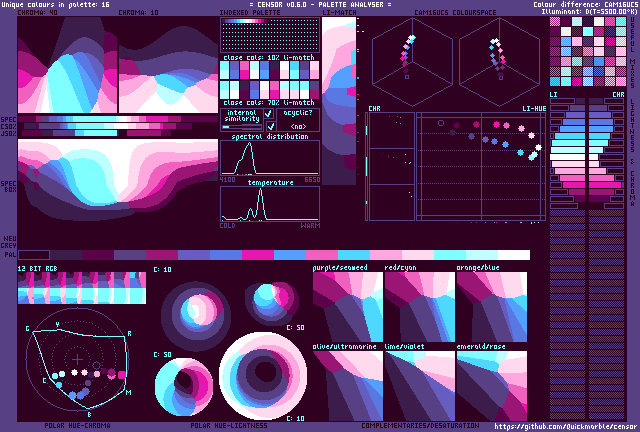This screenshot has width=640, height=432.
Task: Open the purple/seaweed complementary tile
Action: [348, 307]
